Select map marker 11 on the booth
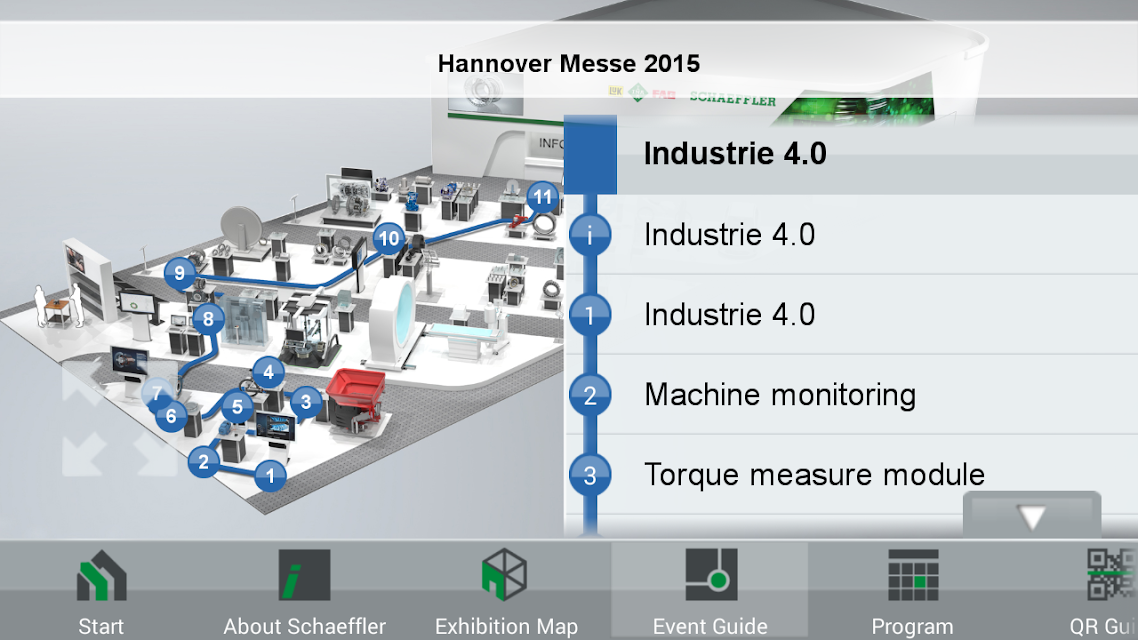This screenshot has width=1138, height=640. 543,197
